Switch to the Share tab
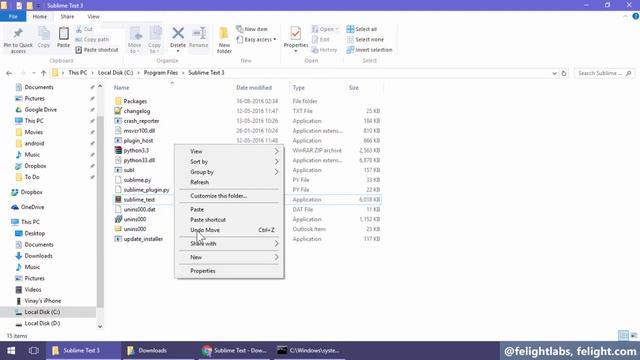The height and width of the screenshot is (360, 640). coord(67,17)
